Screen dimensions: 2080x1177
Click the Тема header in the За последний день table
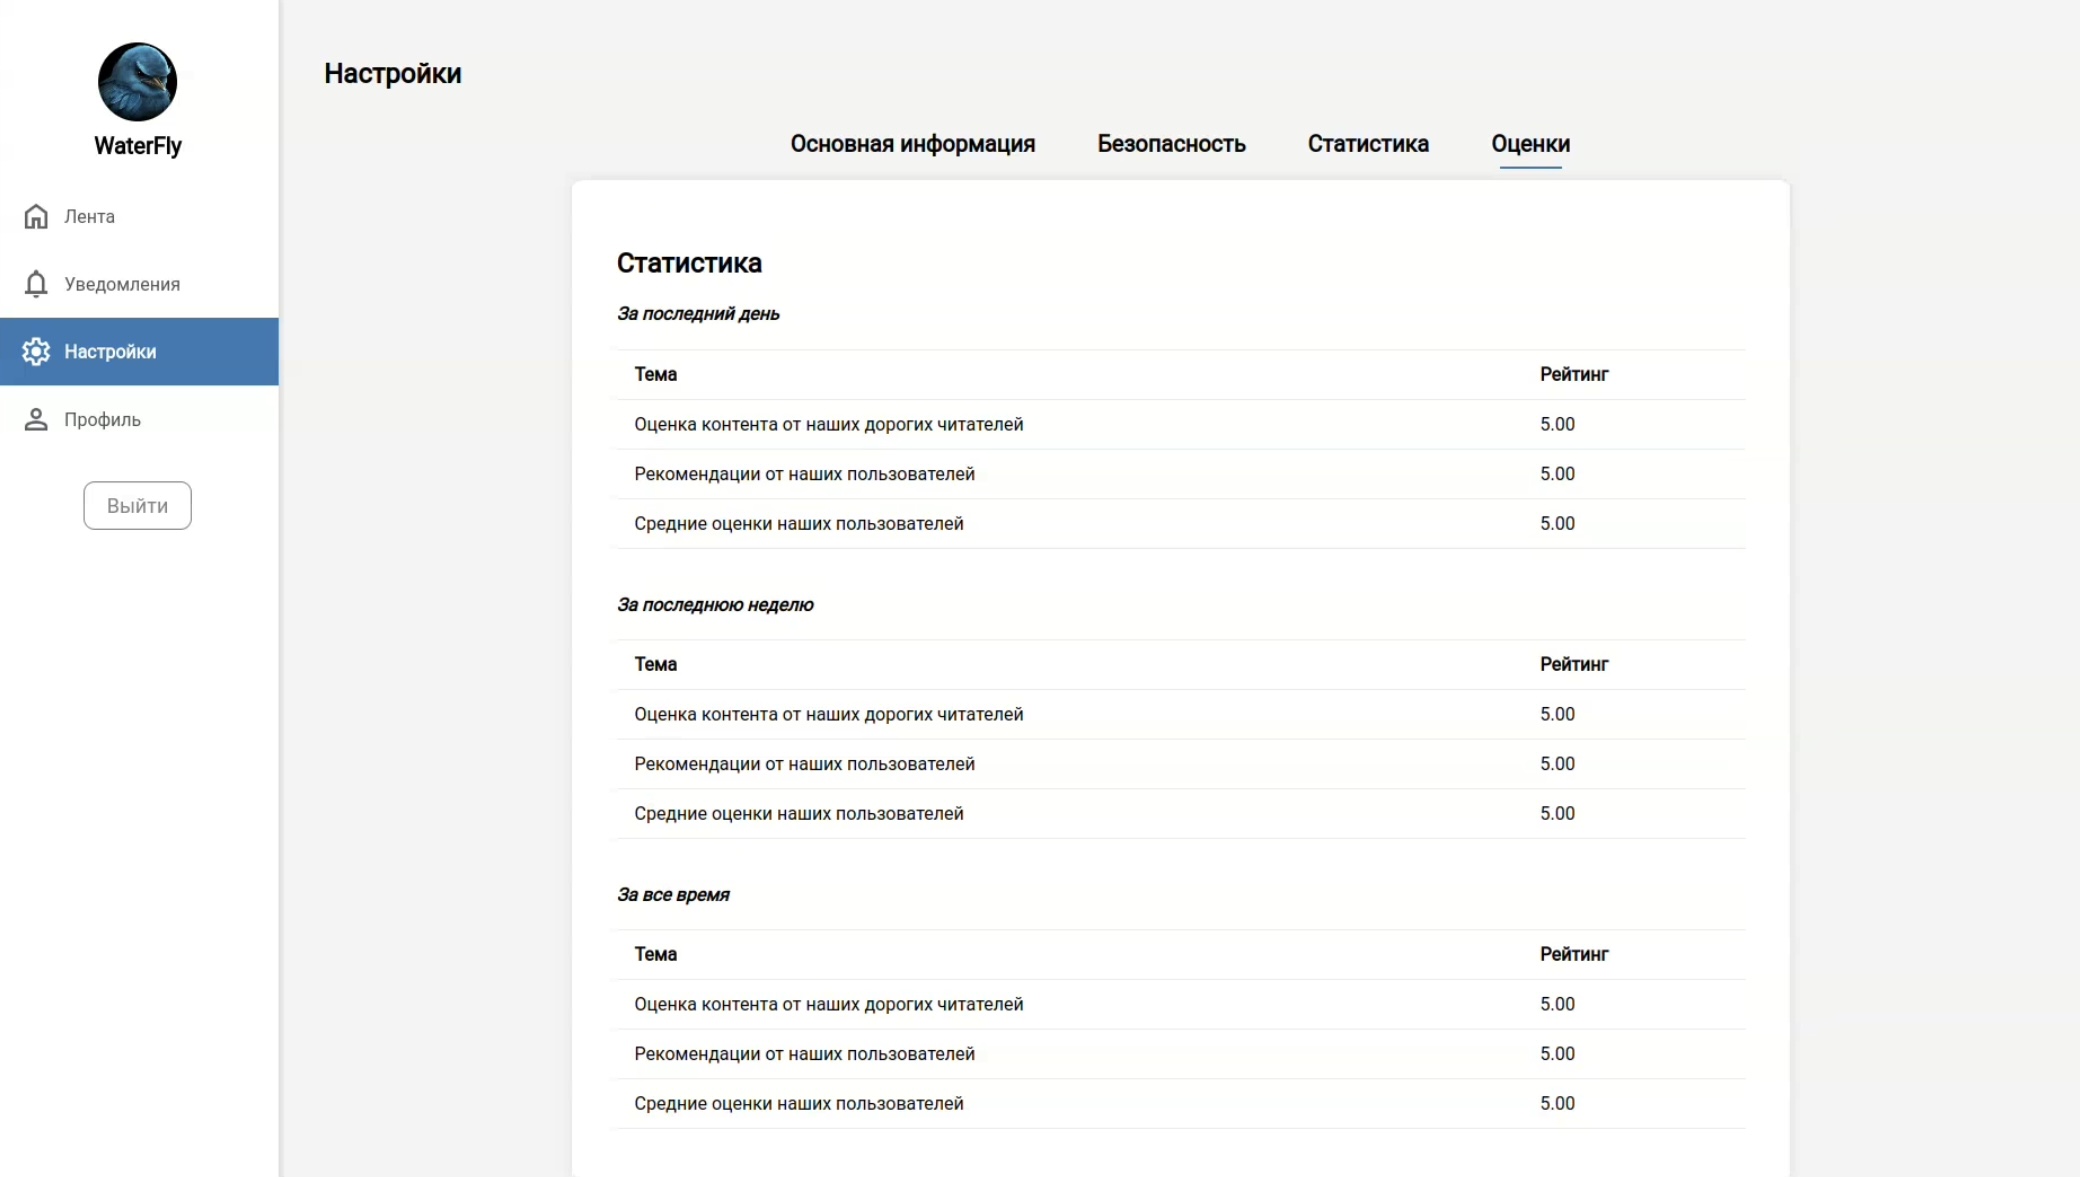coord(655,374)
